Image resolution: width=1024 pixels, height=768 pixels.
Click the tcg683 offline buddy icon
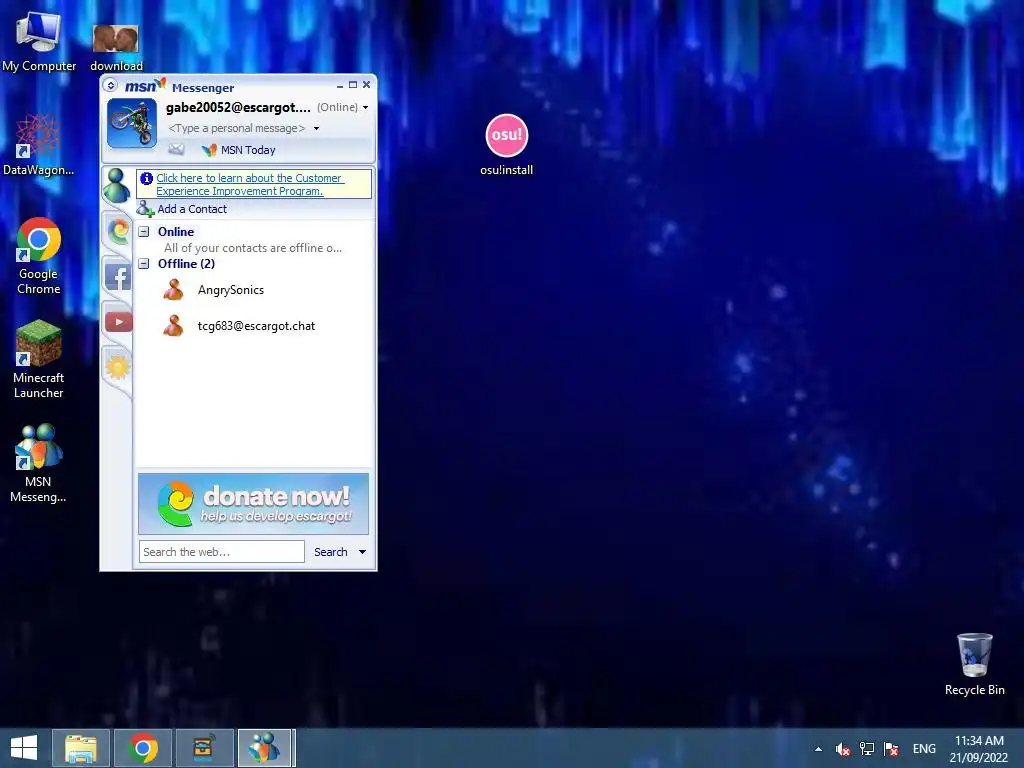pyautogui.click(x=174, y=325)
